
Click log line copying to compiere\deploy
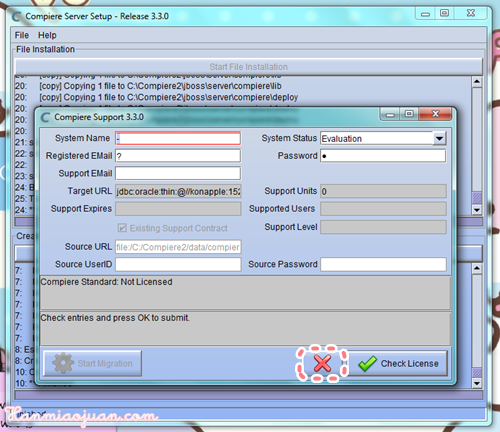pos(169,97)
